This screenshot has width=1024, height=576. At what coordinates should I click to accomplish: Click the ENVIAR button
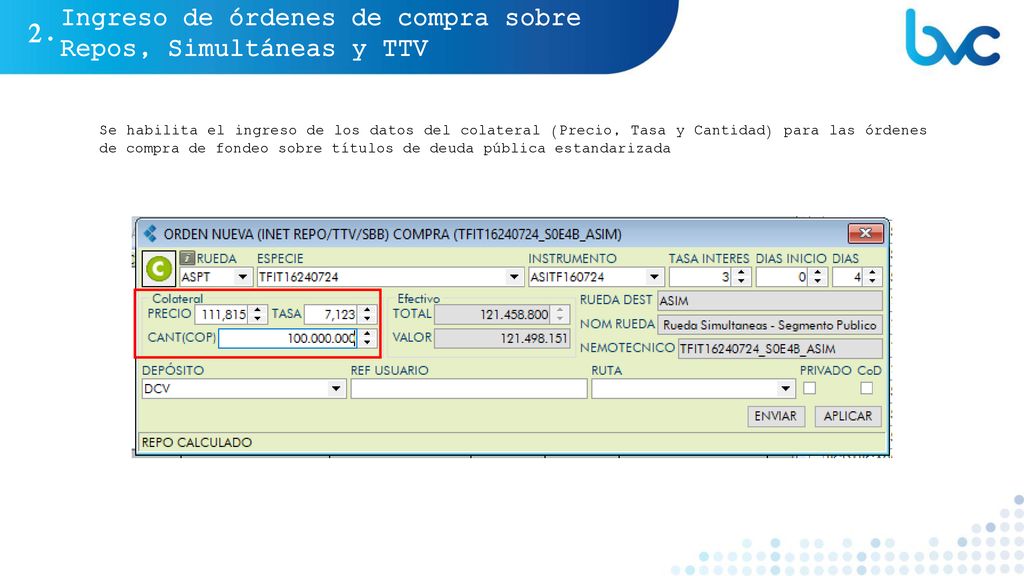(x=776, y=416)
